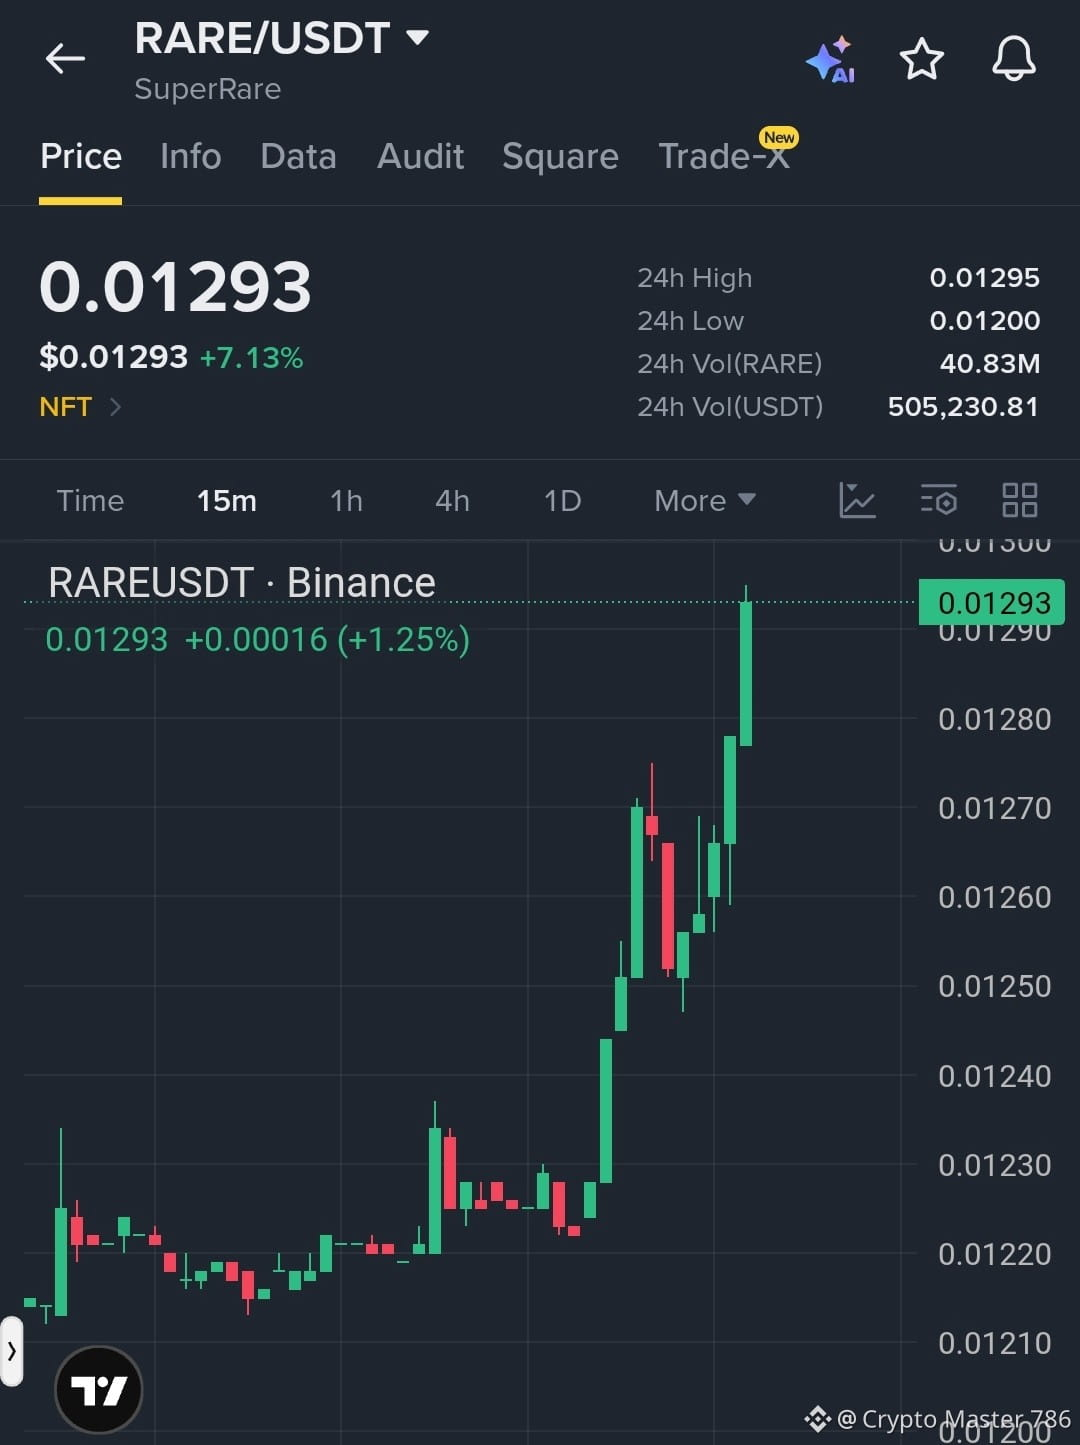
Task: Open the chart indicator settings icon
Action: (x=939, y=500)
